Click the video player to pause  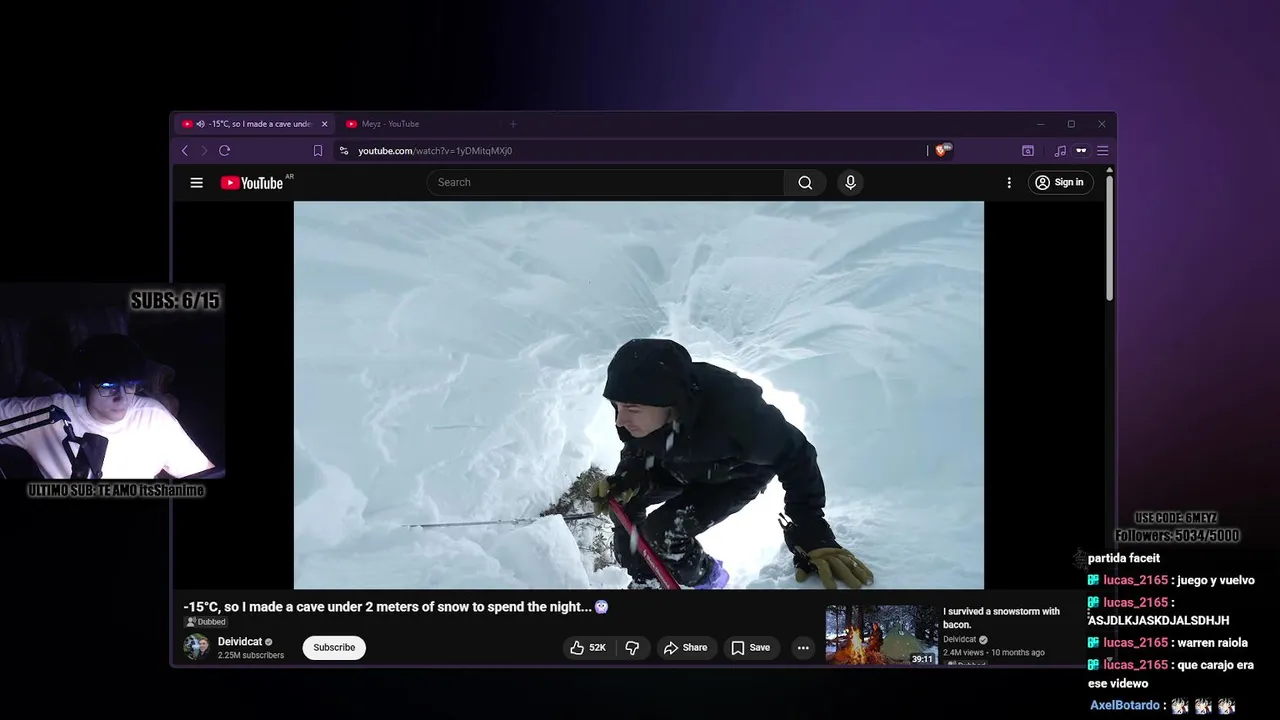[639, 395]
